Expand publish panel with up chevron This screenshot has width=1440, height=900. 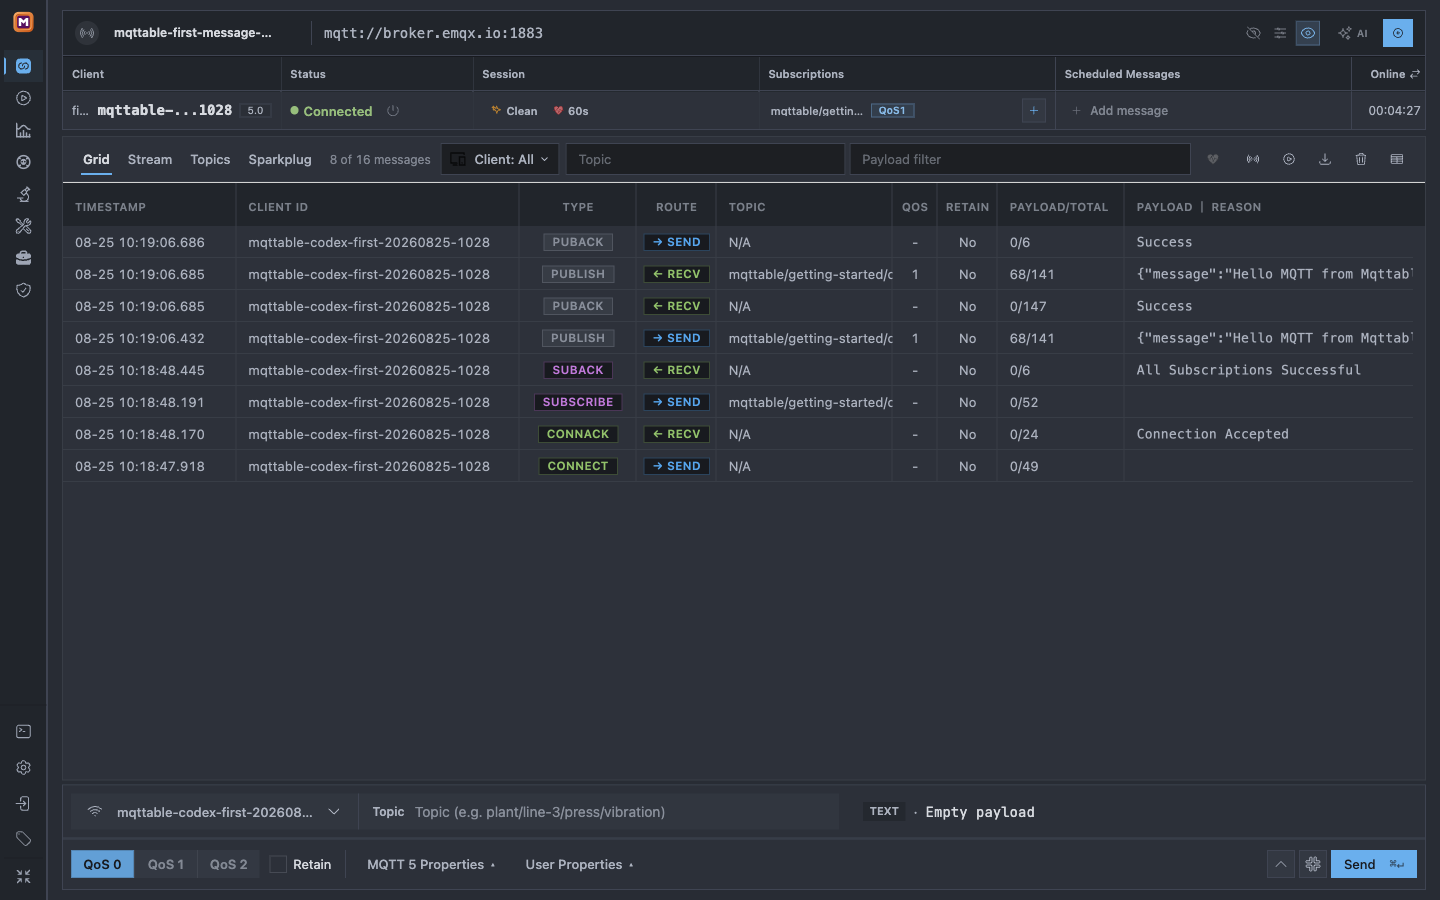(x=1281, y=864)
